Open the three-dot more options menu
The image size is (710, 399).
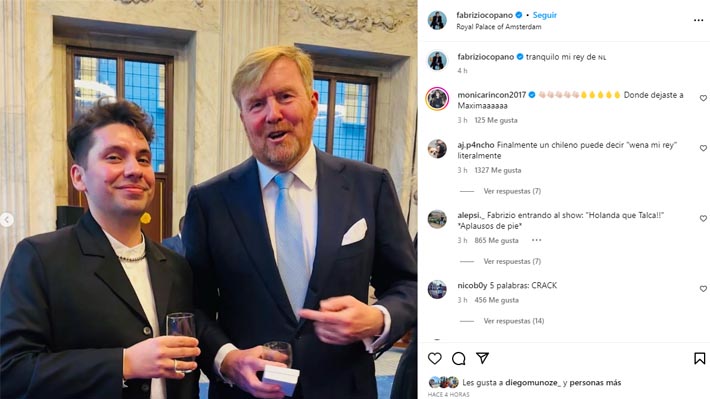tap(698, 20)
